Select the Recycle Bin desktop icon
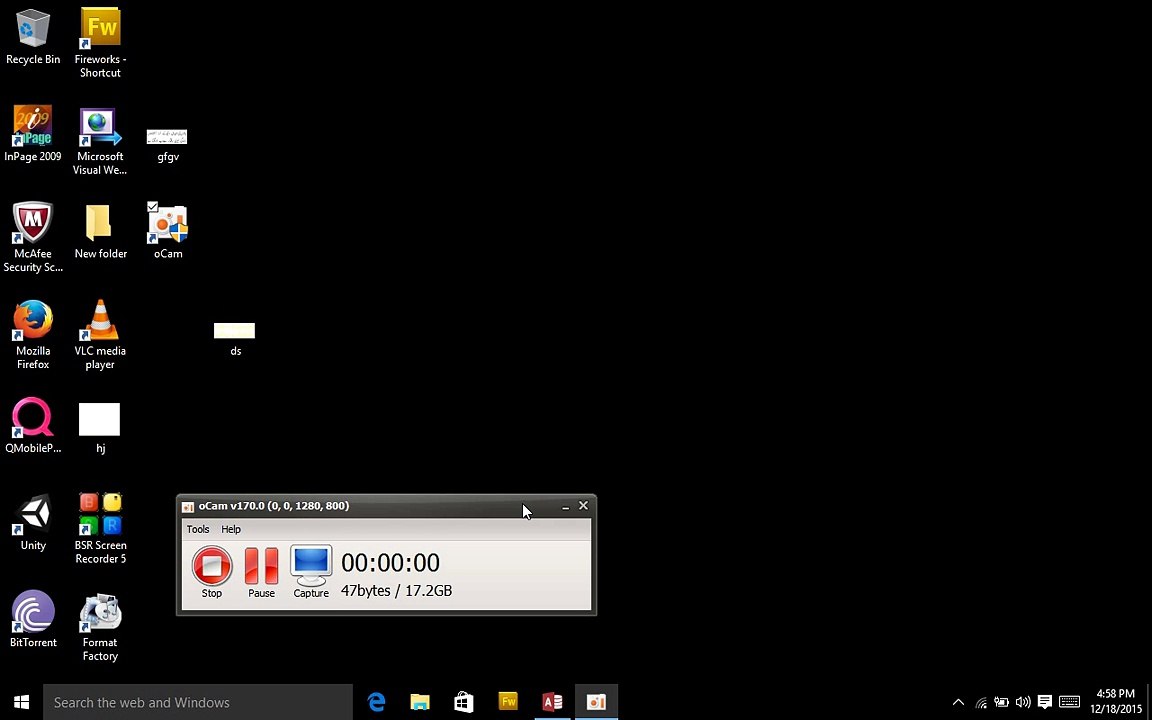 (33, 37)
